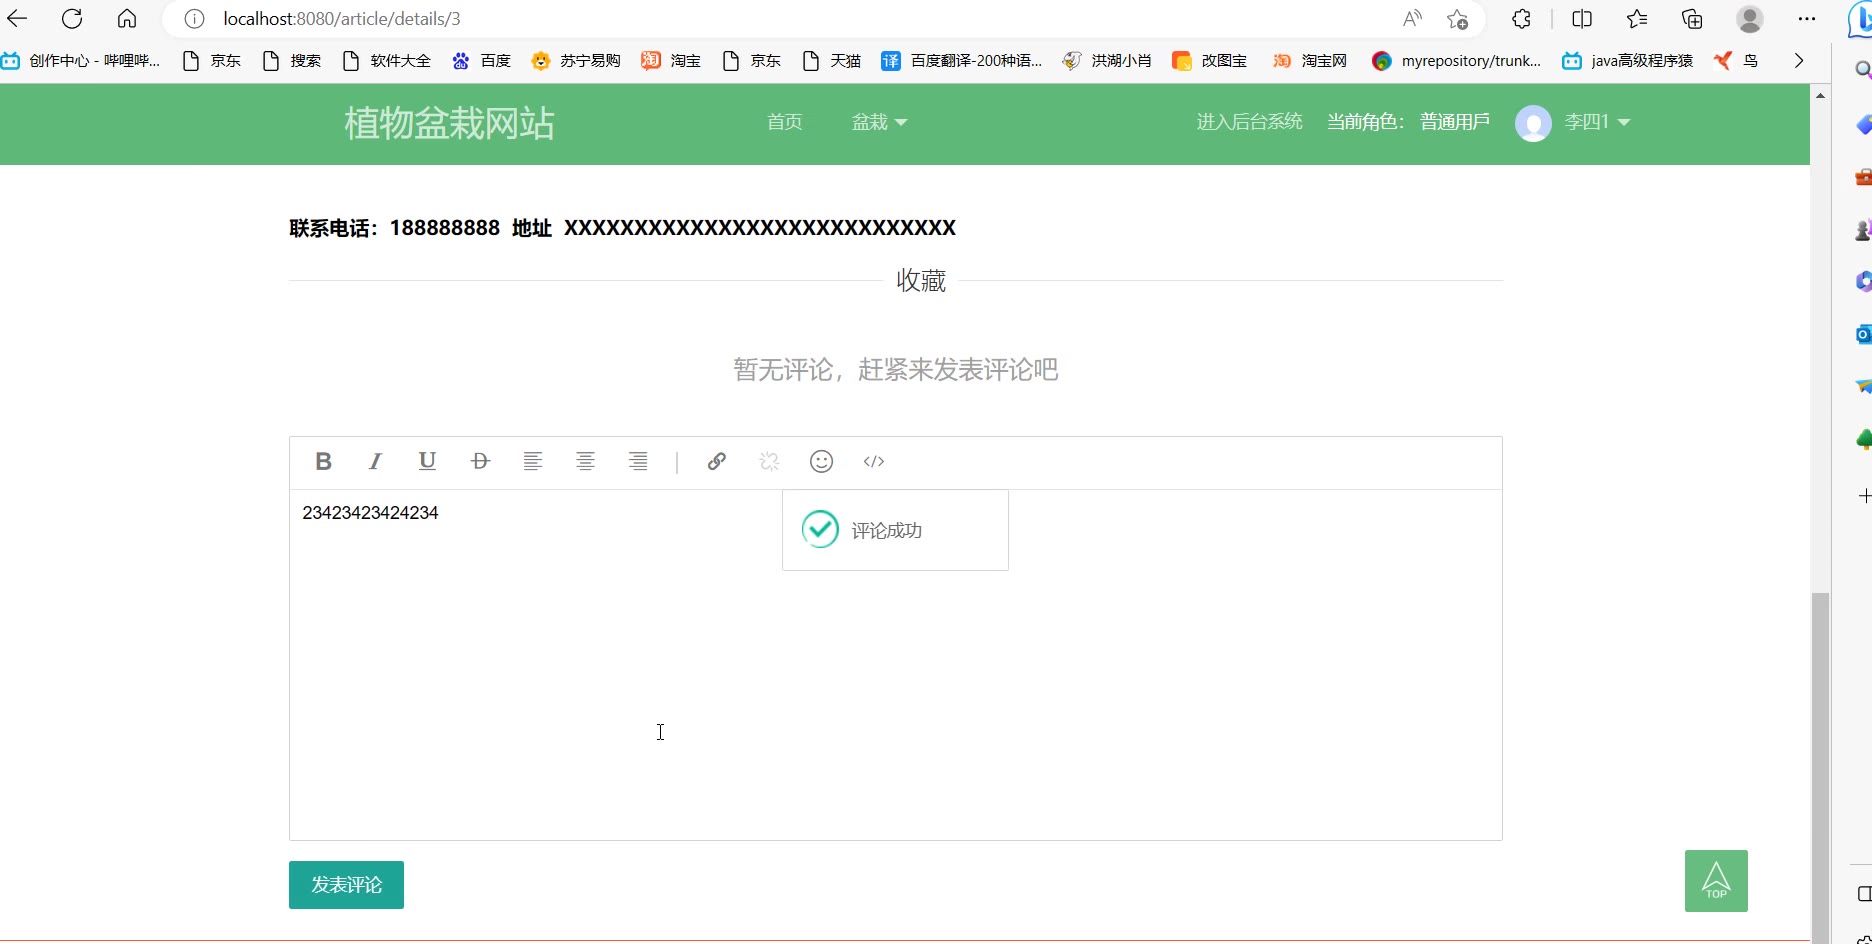Insert a hyperlink in the comment
The width and height of the screenshot is (1872, 944).
click(x=716, y=461)
